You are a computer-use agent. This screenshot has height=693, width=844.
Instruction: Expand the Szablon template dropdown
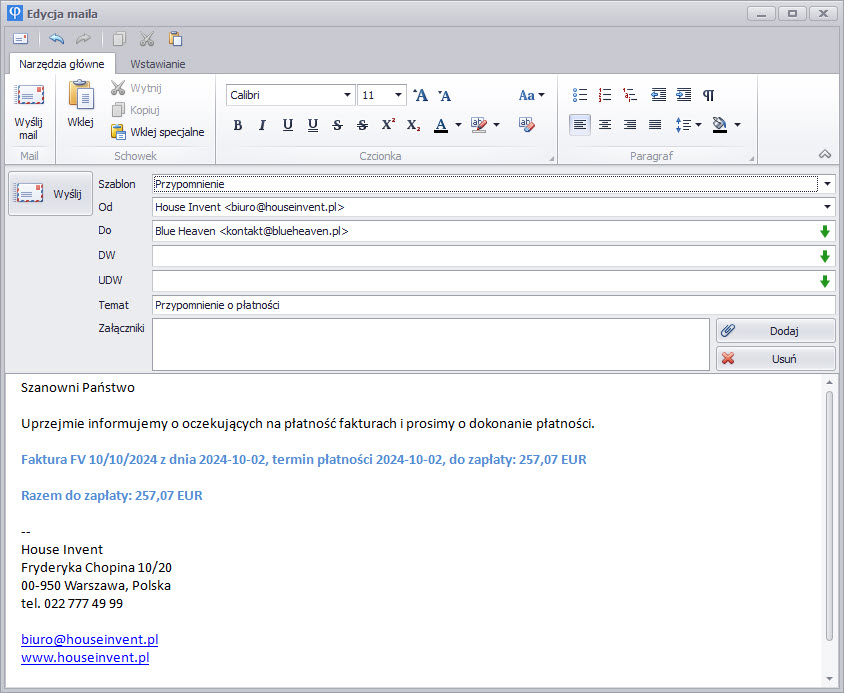[827, 184]
